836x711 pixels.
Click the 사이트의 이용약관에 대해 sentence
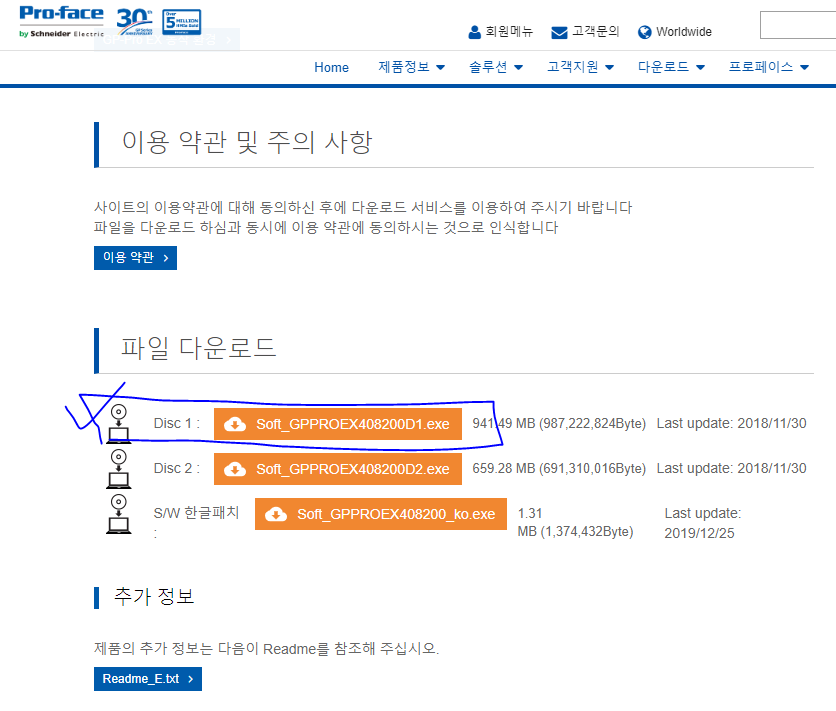(x=363, y=207)
